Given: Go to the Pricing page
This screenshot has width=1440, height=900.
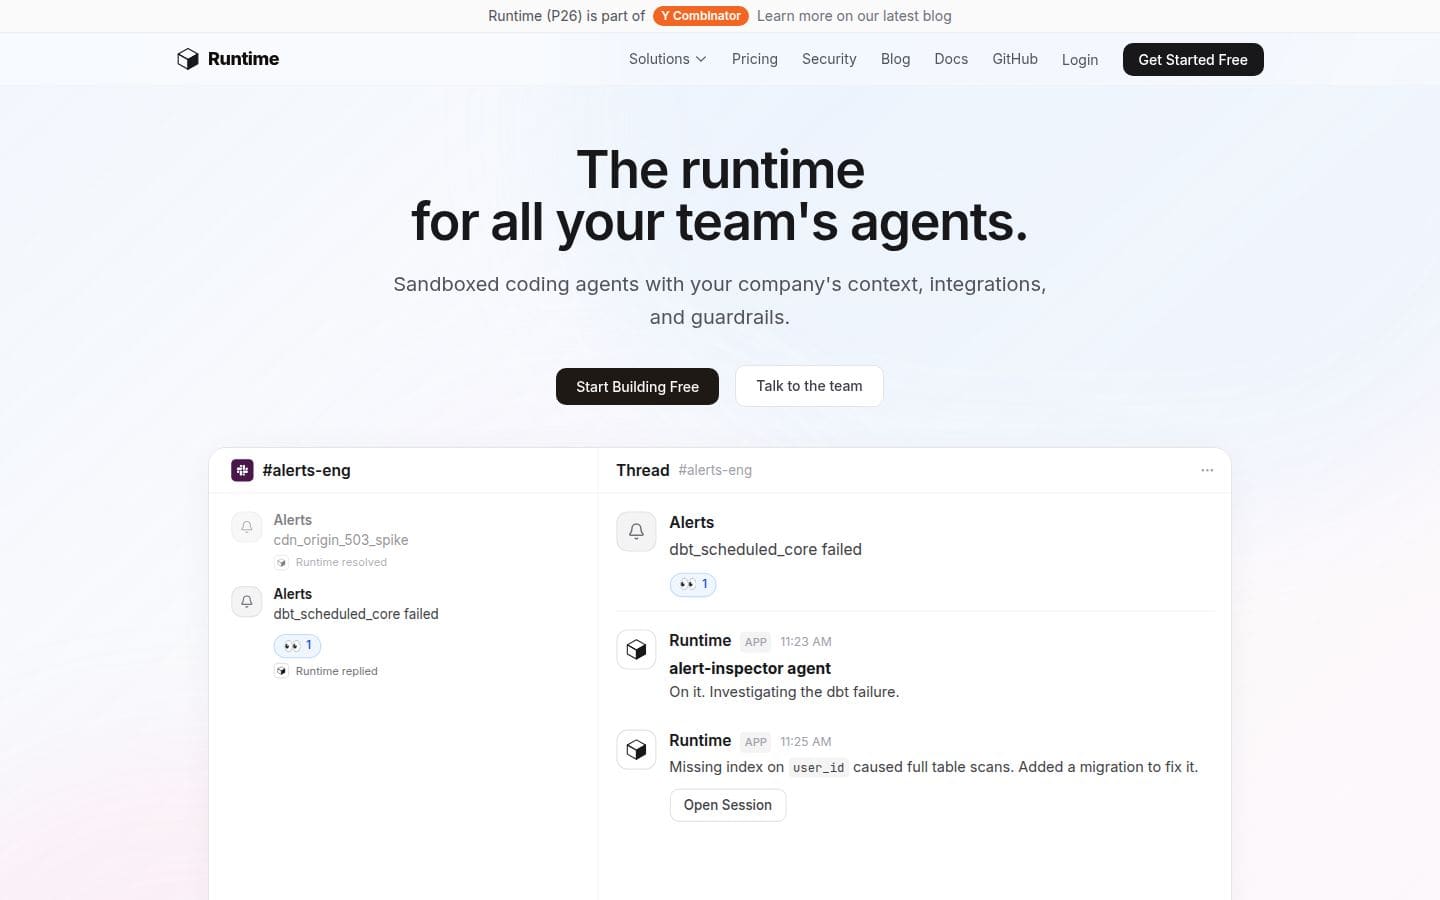Looking at the screenshot, I should point(755,59).
